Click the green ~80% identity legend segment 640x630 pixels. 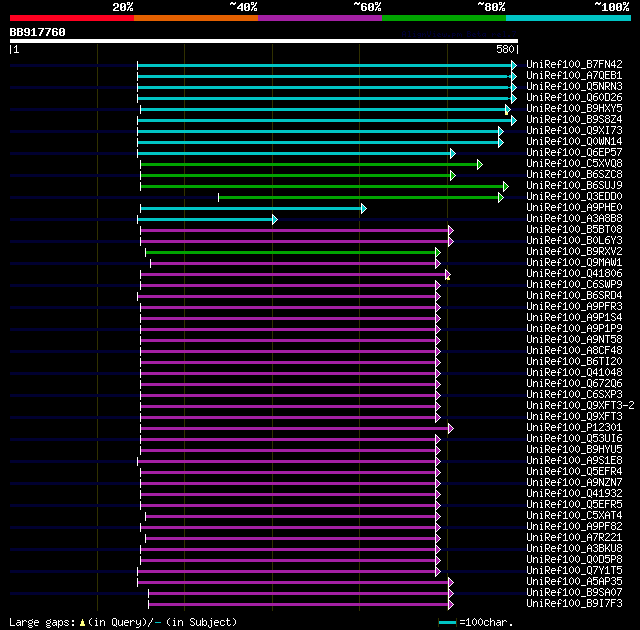coord(444,18)
